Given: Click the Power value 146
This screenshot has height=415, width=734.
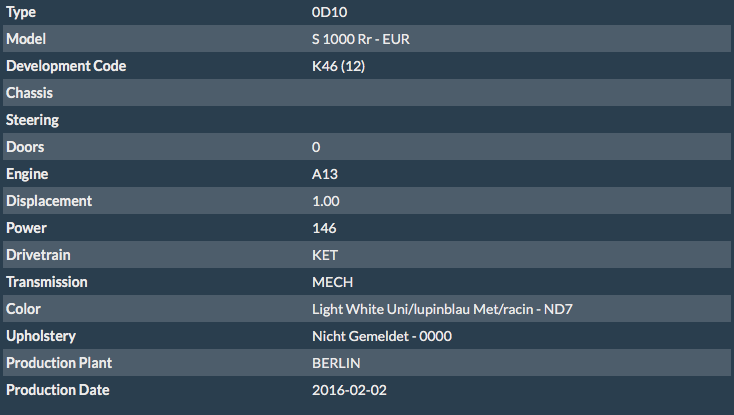Looking at the screenshot, I should [x=324, y=228].
